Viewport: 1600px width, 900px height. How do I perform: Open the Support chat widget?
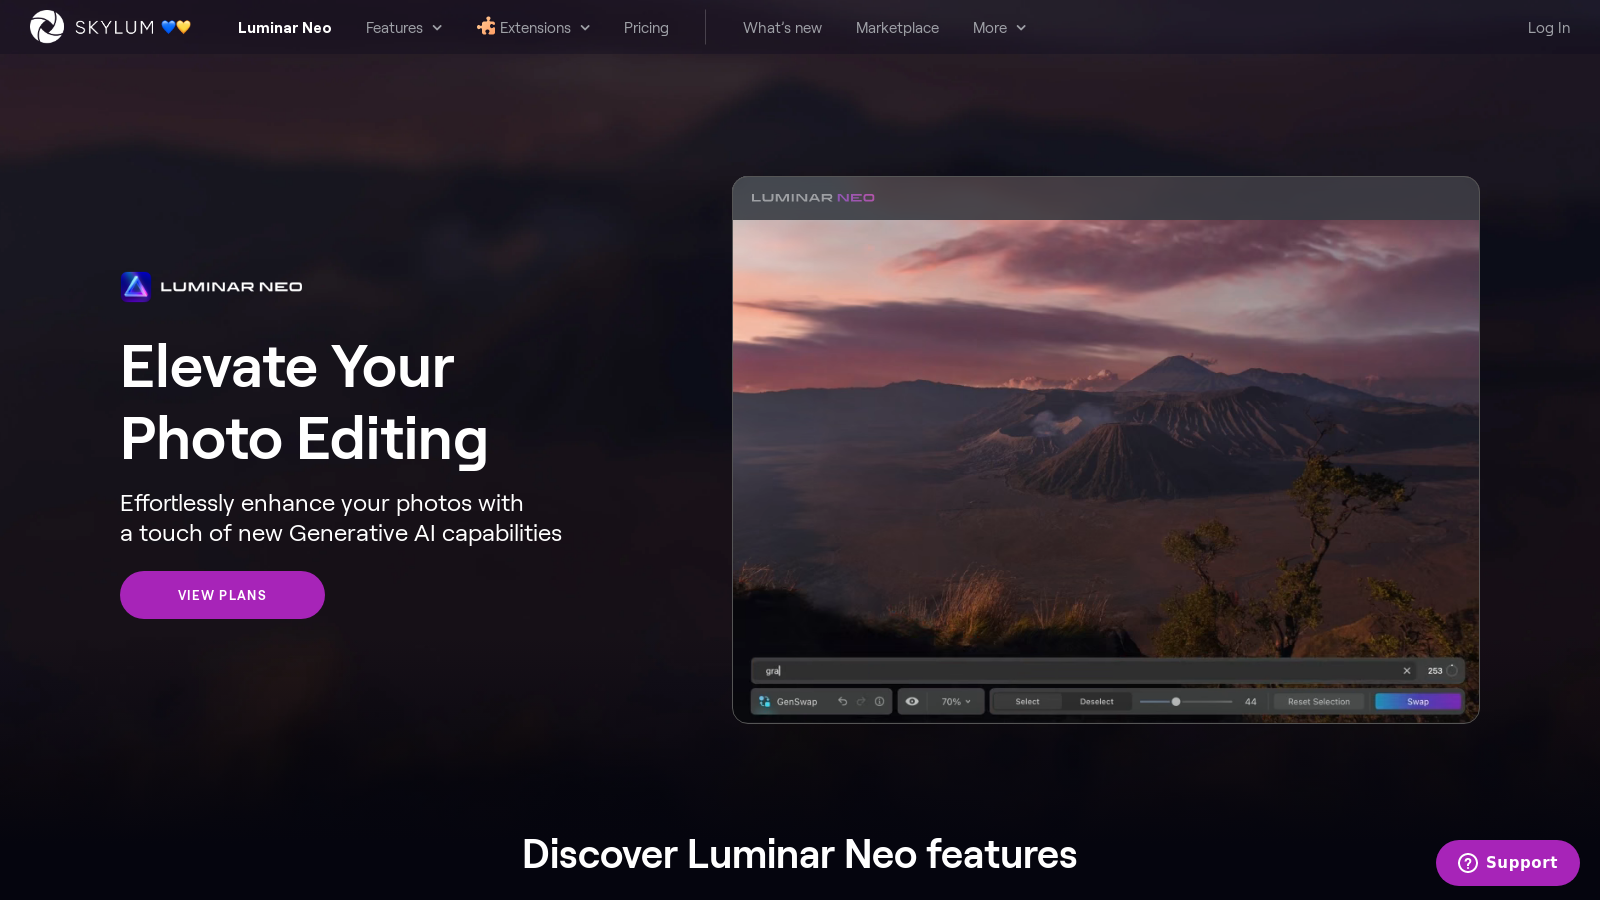1508,863
